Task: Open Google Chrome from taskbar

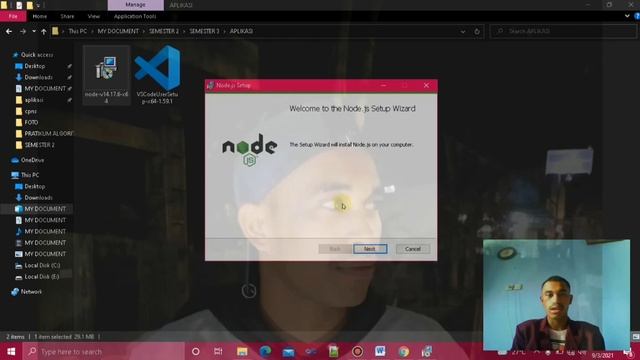Action: (404, 351)
